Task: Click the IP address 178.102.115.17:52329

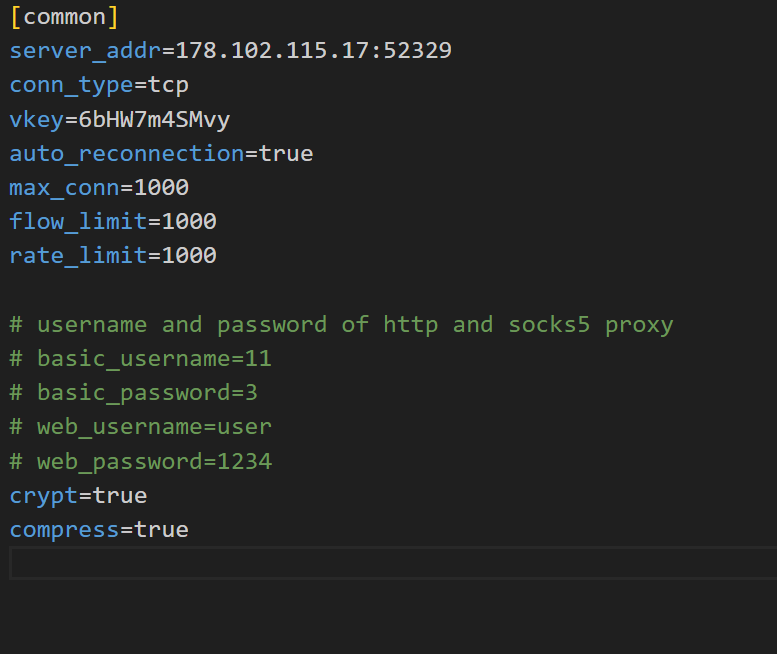Action: tap(313, 51)
